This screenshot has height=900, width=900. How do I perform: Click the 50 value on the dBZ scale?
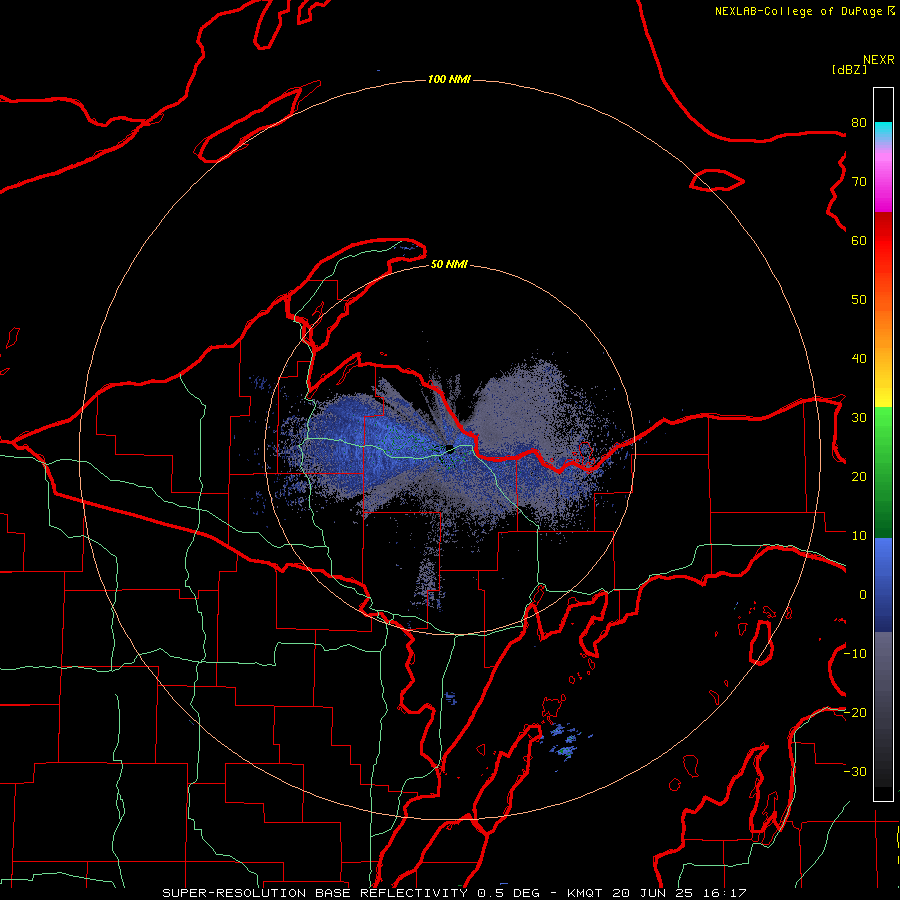pos(859,300)
